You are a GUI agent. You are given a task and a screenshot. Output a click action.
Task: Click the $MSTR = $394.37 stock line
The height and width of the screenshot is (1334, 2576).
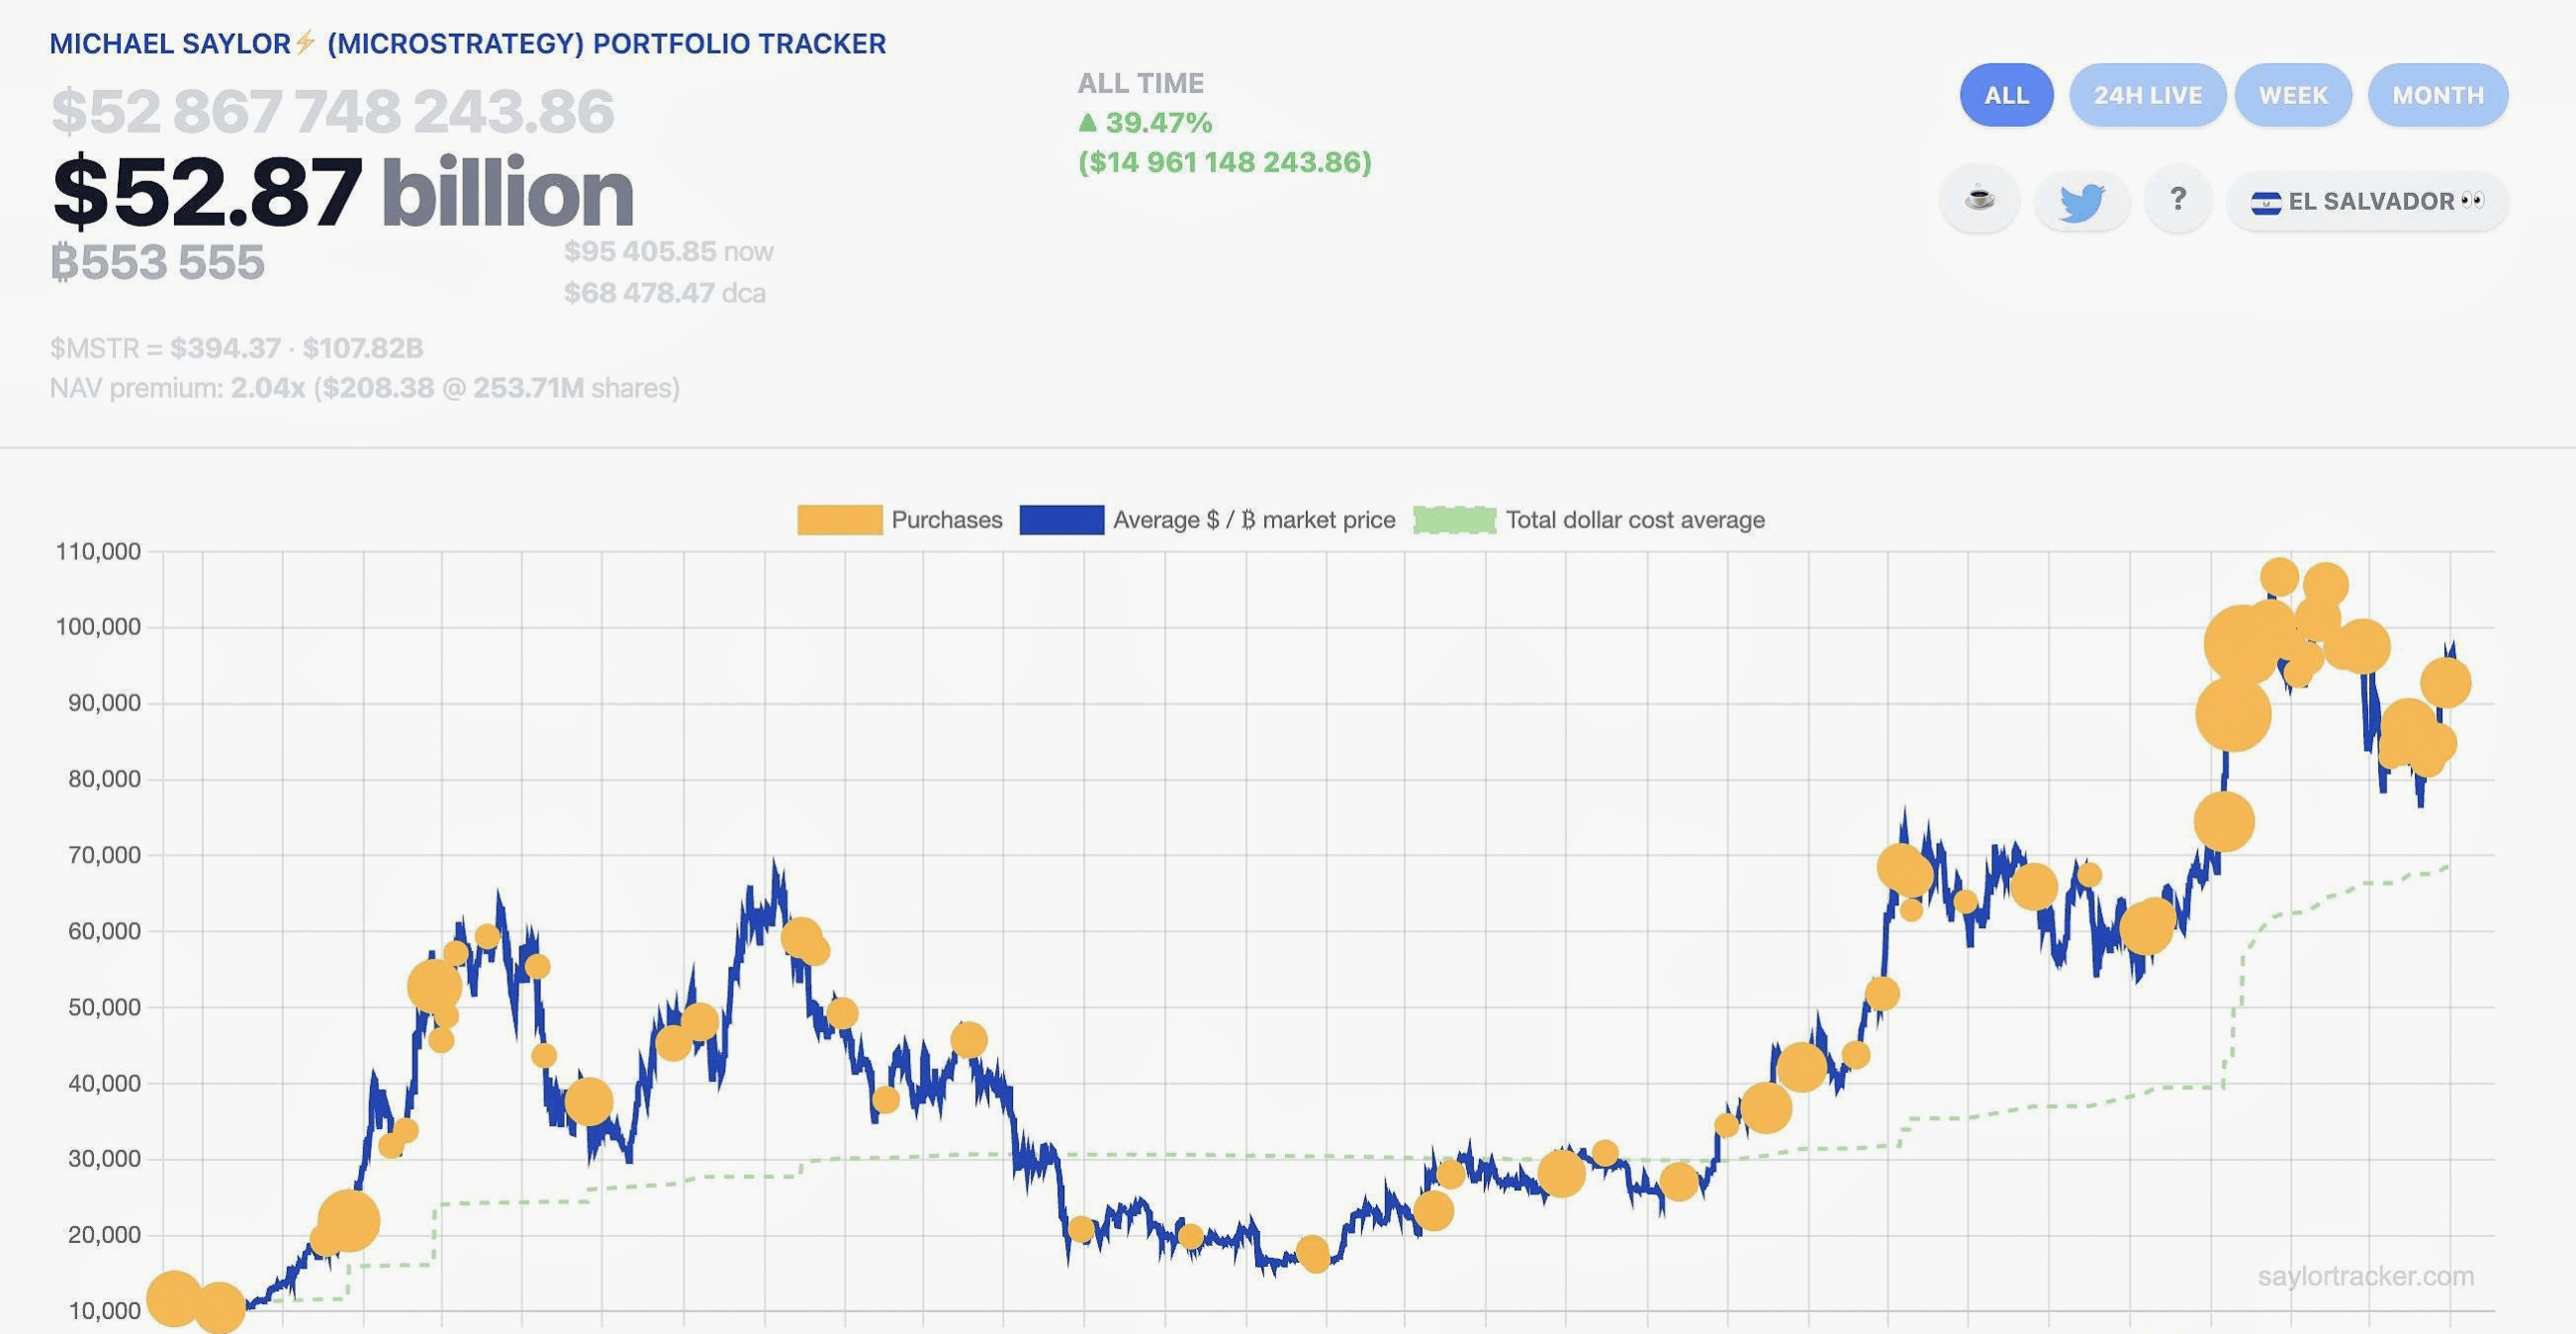coord(237,348)
